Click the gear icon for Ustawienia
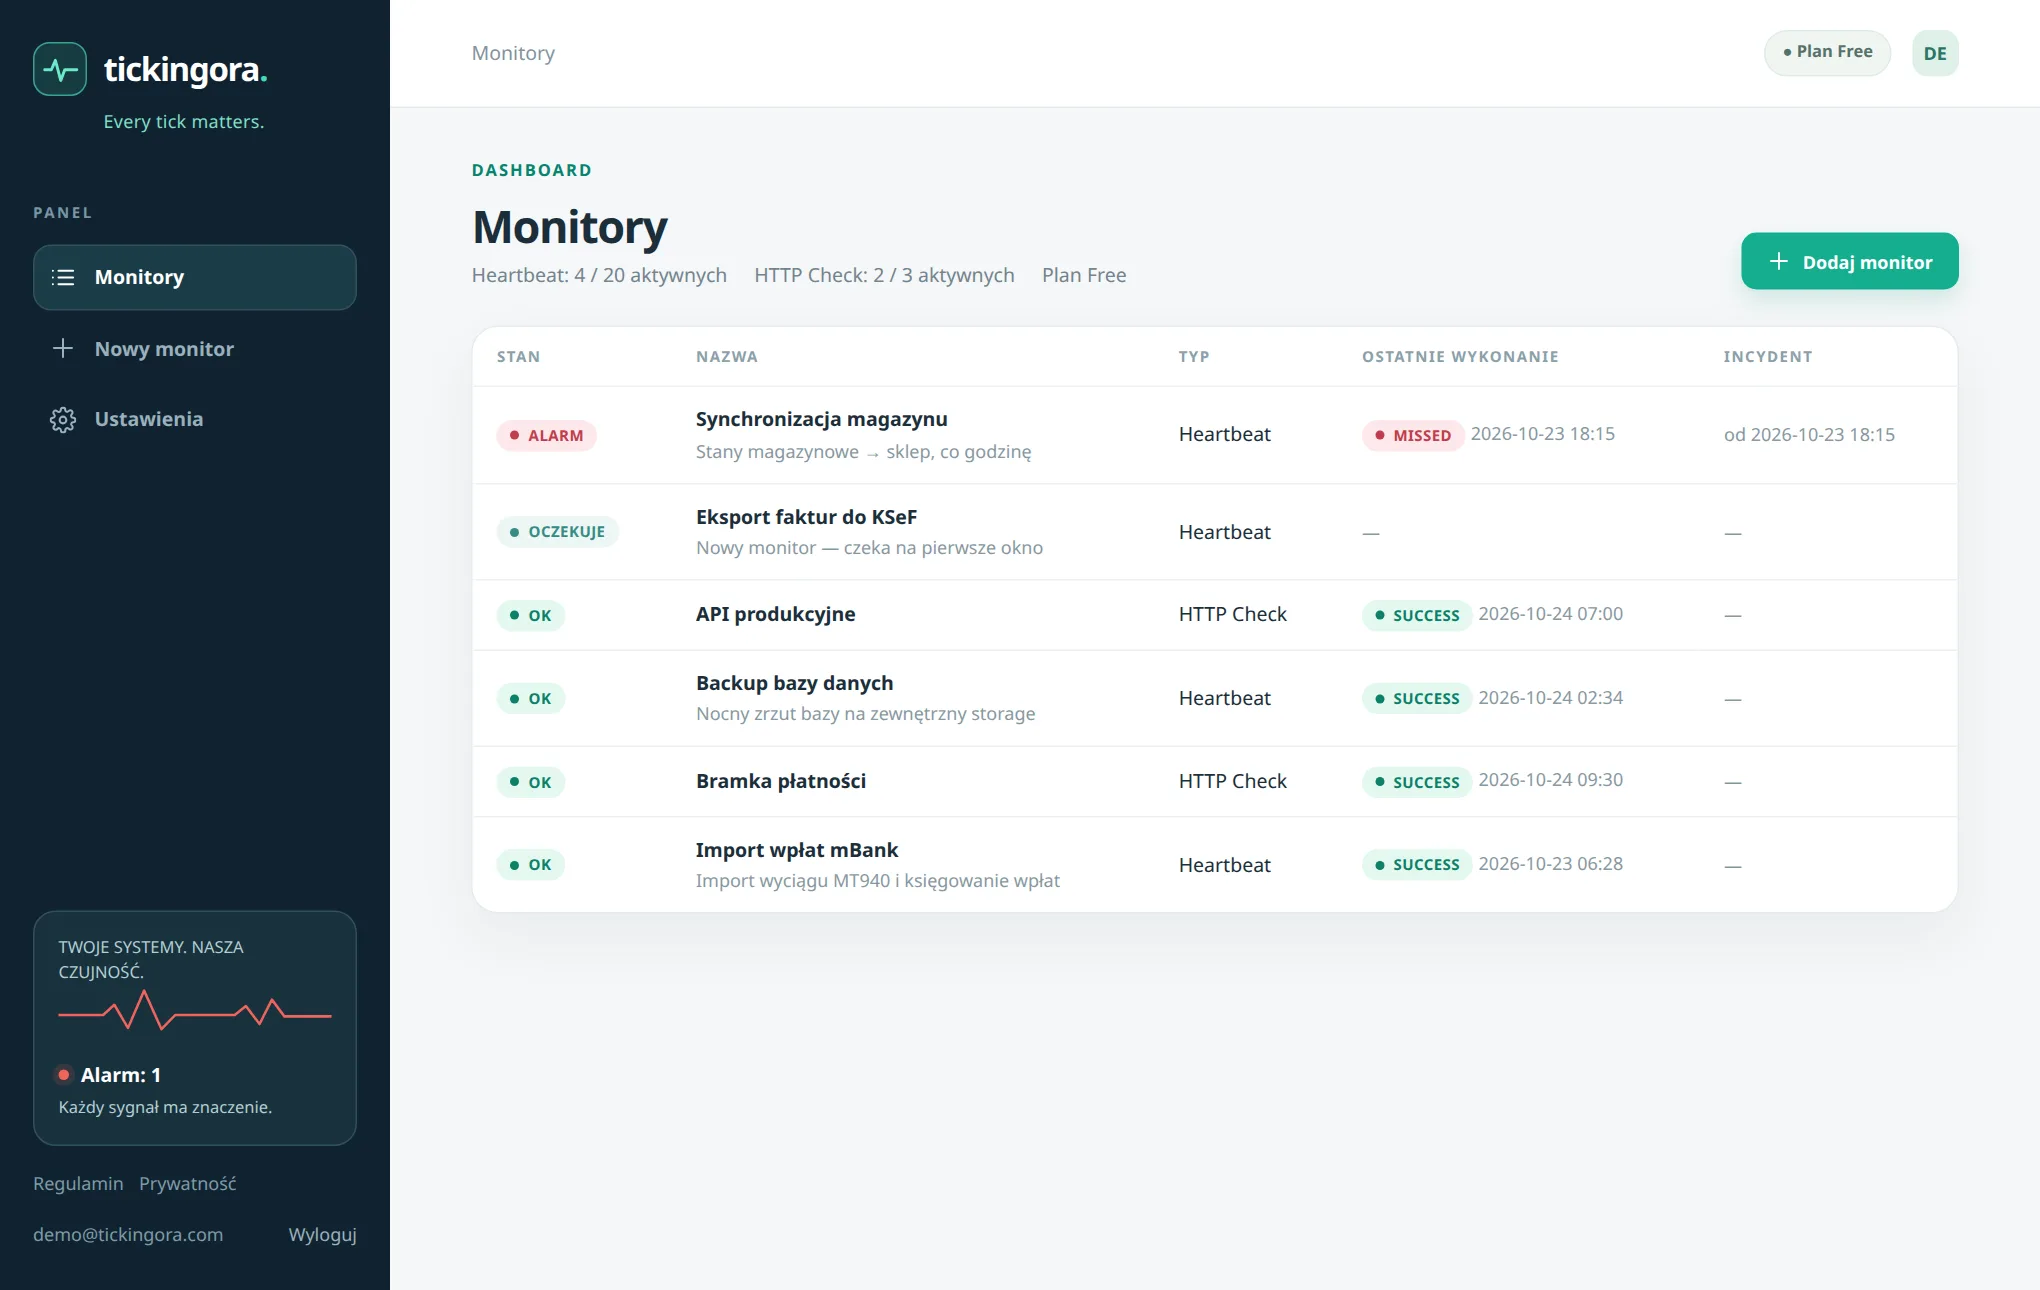This screenshot has height=1290, width=2040. click(63, 419)
